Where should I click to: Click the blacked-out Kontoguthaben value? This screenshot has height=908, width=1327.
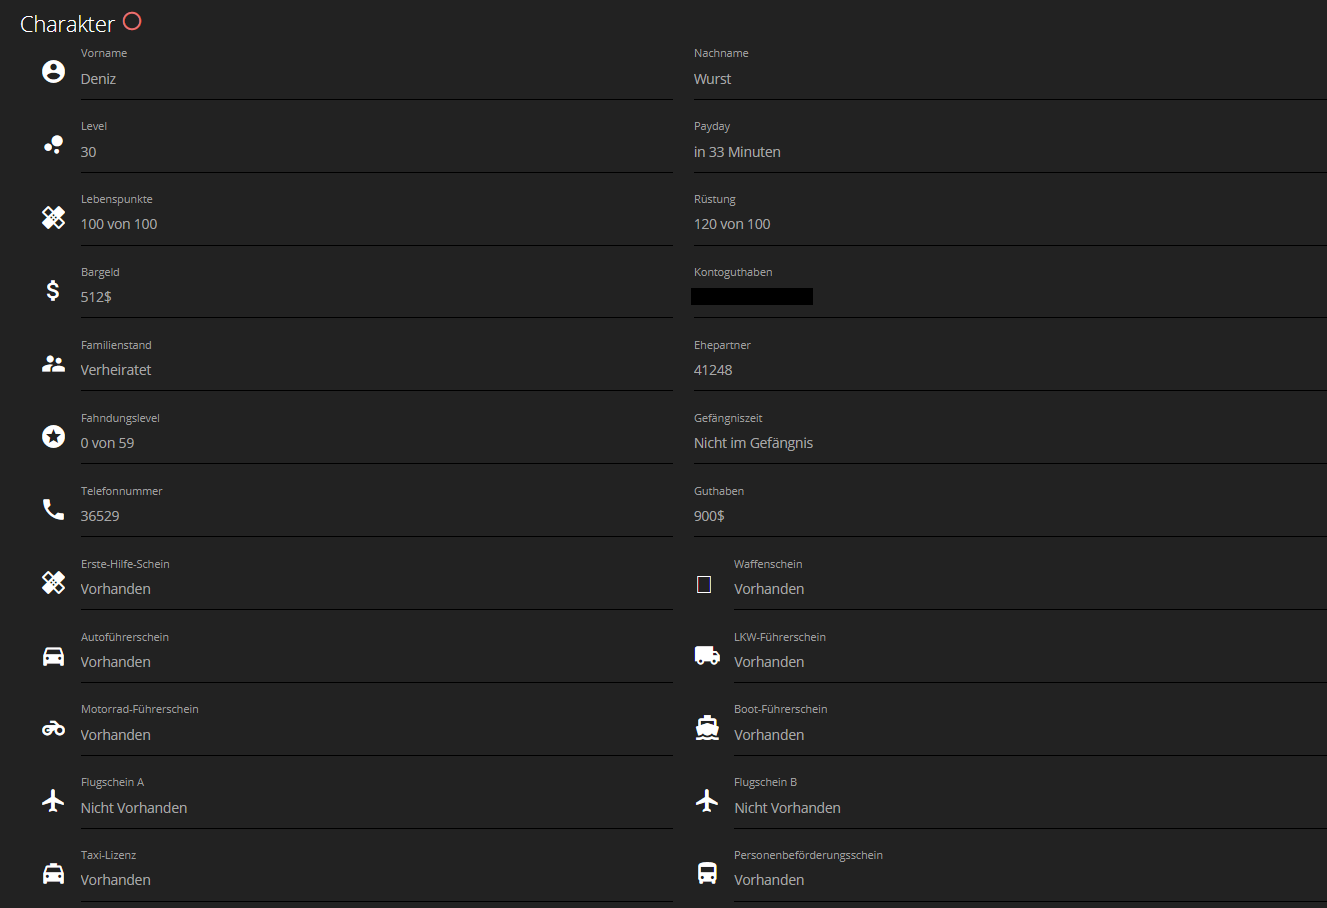tap(752, 296)
